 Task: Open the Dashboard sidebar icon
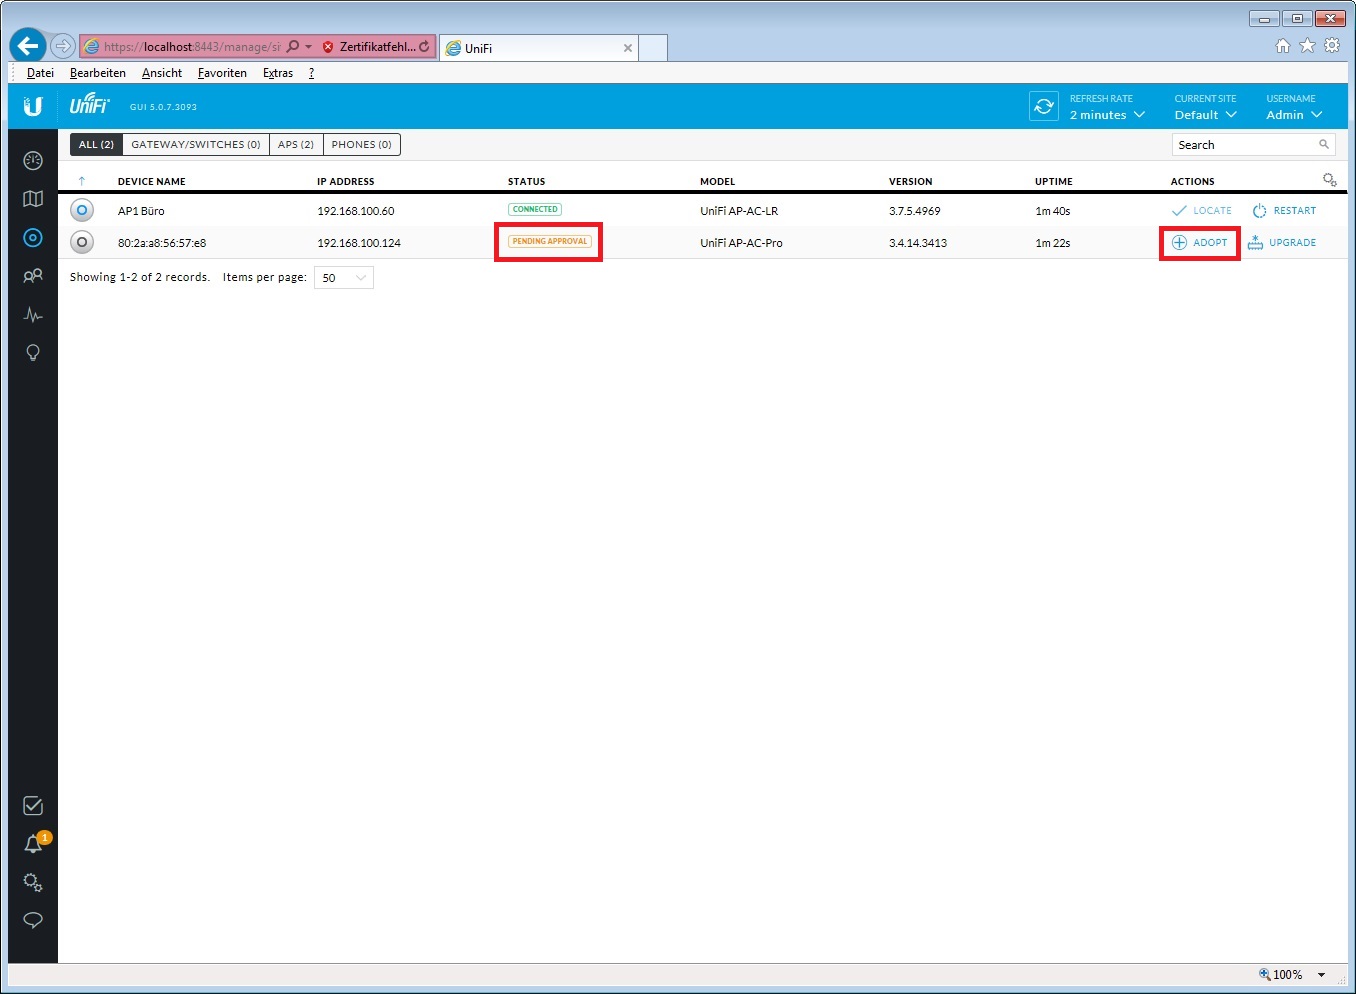[x=33, y=160]
